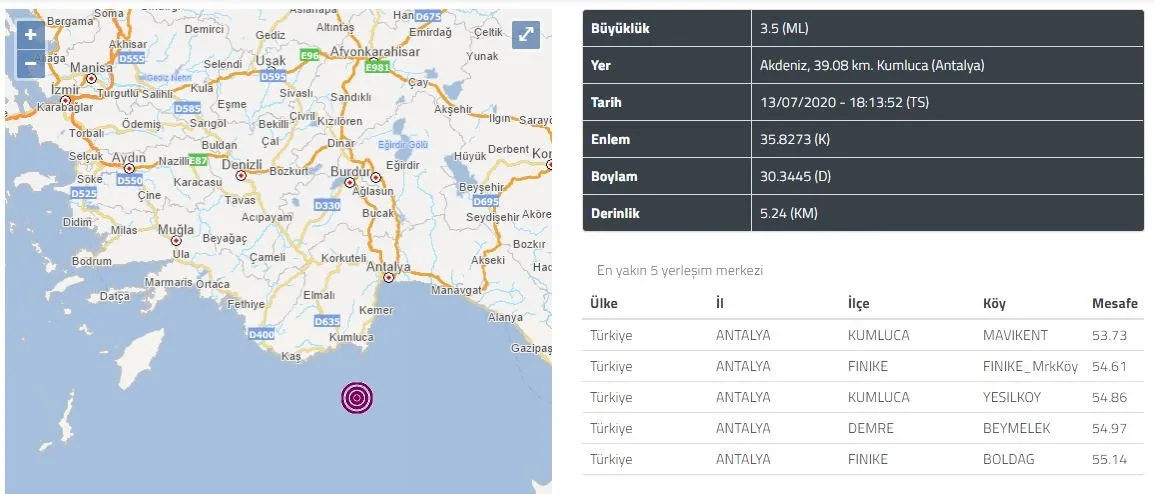
Task: Click the Antalya city marker on map
Action: coord(385,278)
